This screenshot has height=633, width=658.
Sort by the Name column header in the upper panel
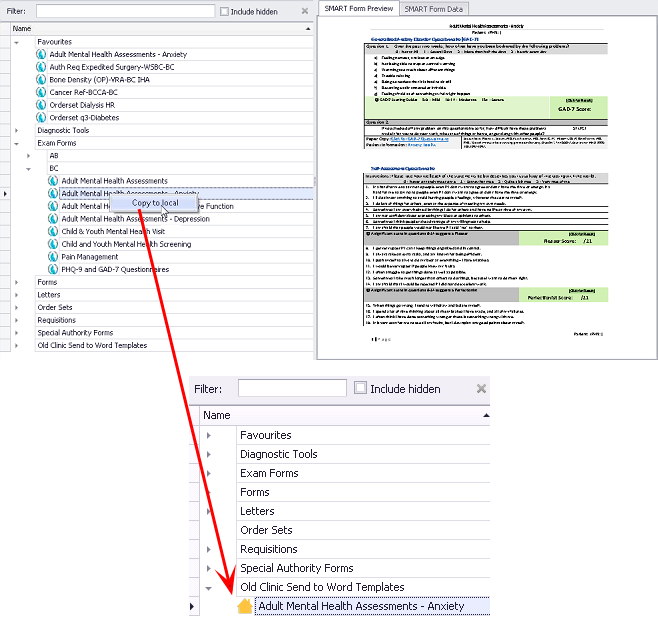(x=162, y=29)
